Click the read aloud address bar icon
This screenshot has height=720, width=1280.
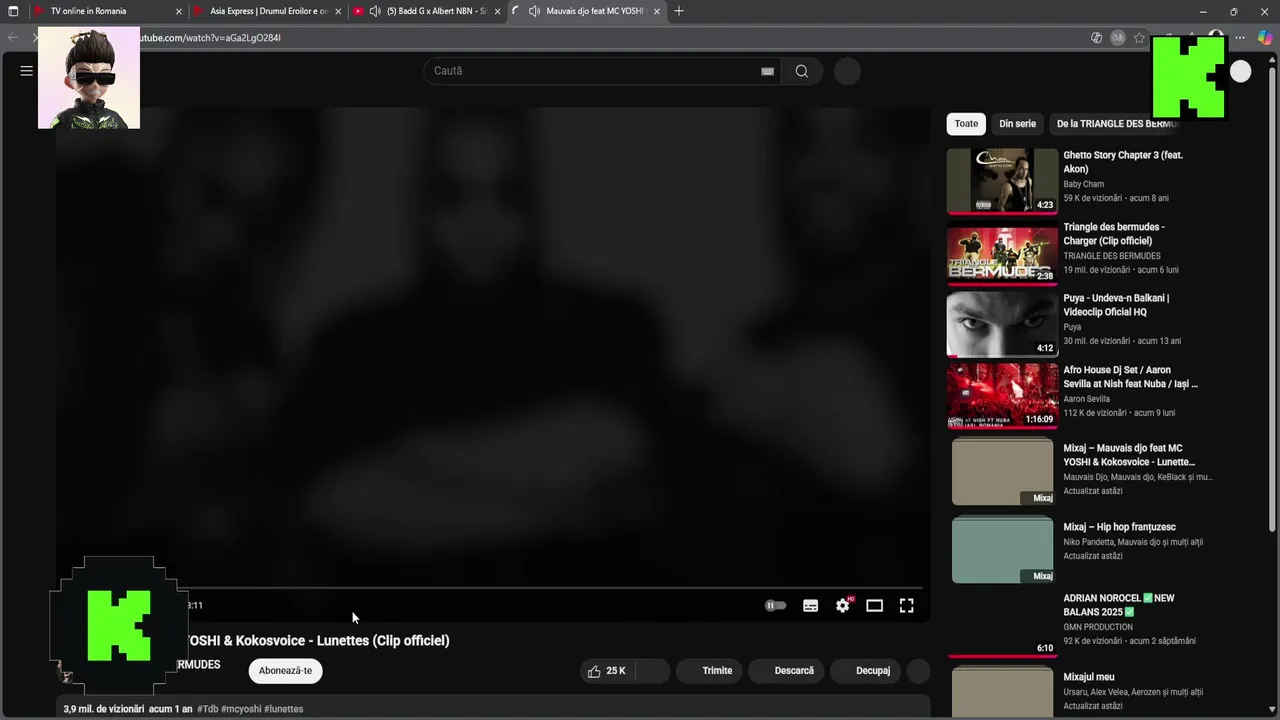tap(1118, 38)
